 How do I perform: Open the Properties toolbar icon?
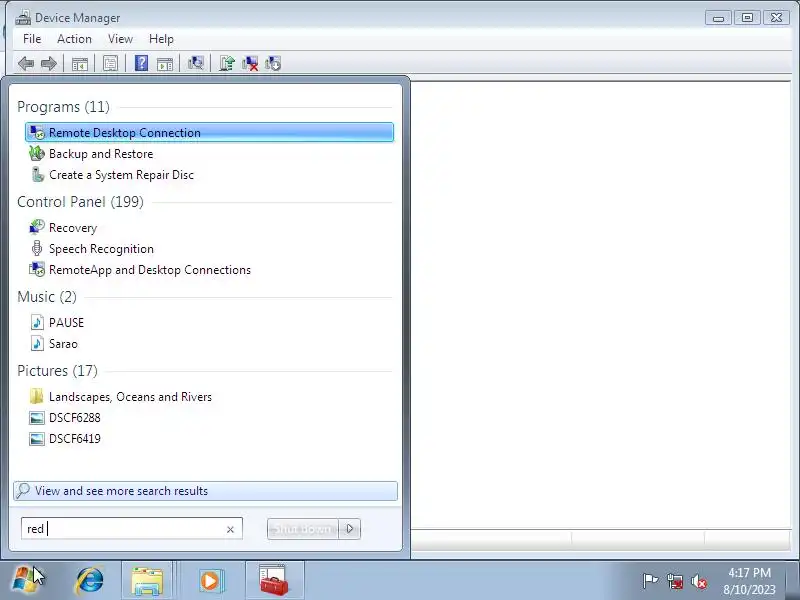click(x=110, y=64)
